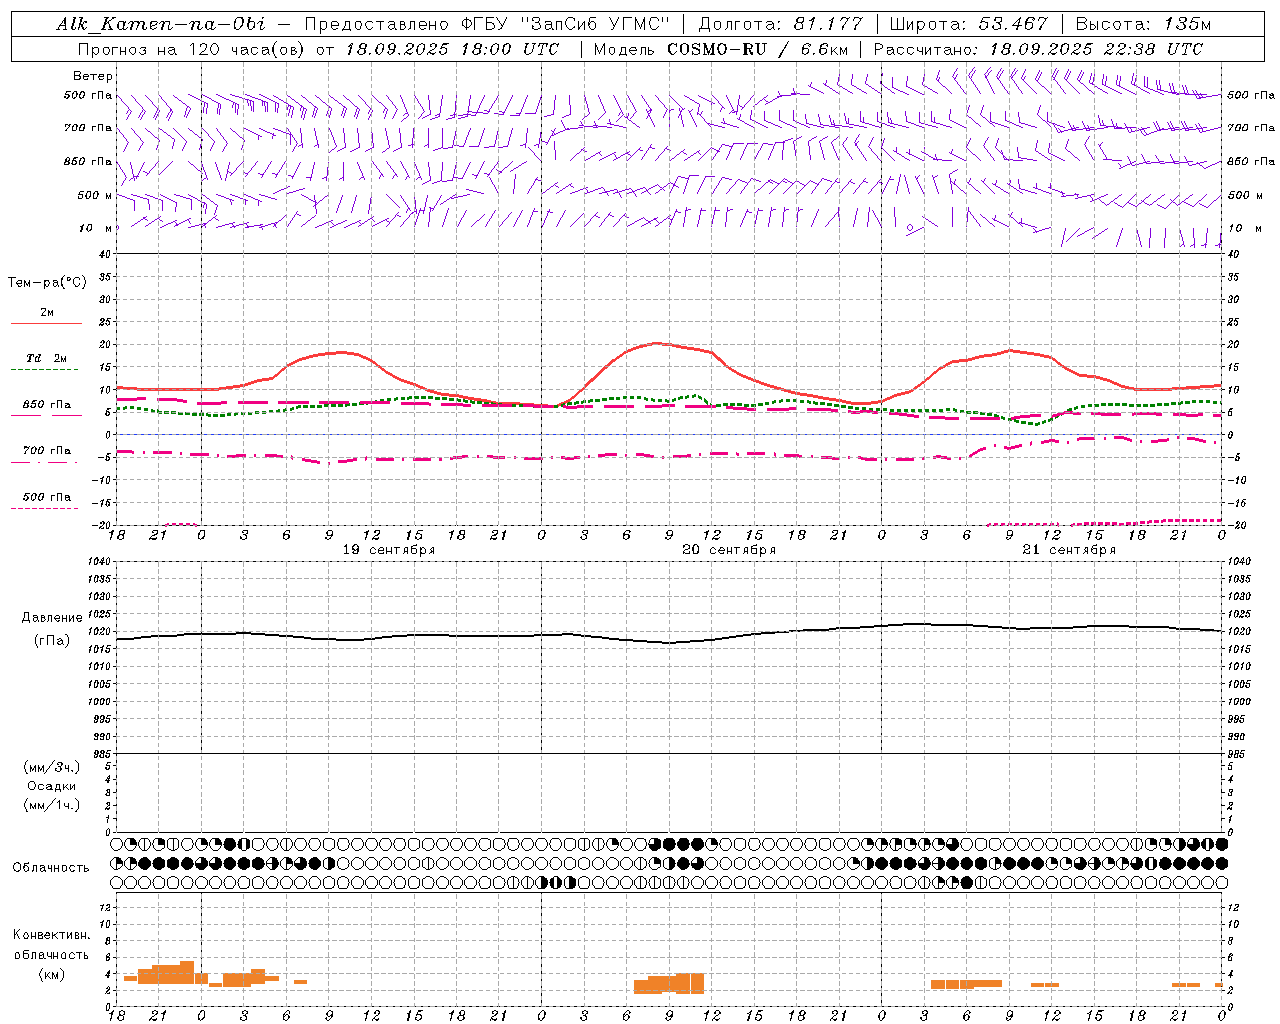Click the Давление pressure label

[52, 618]
